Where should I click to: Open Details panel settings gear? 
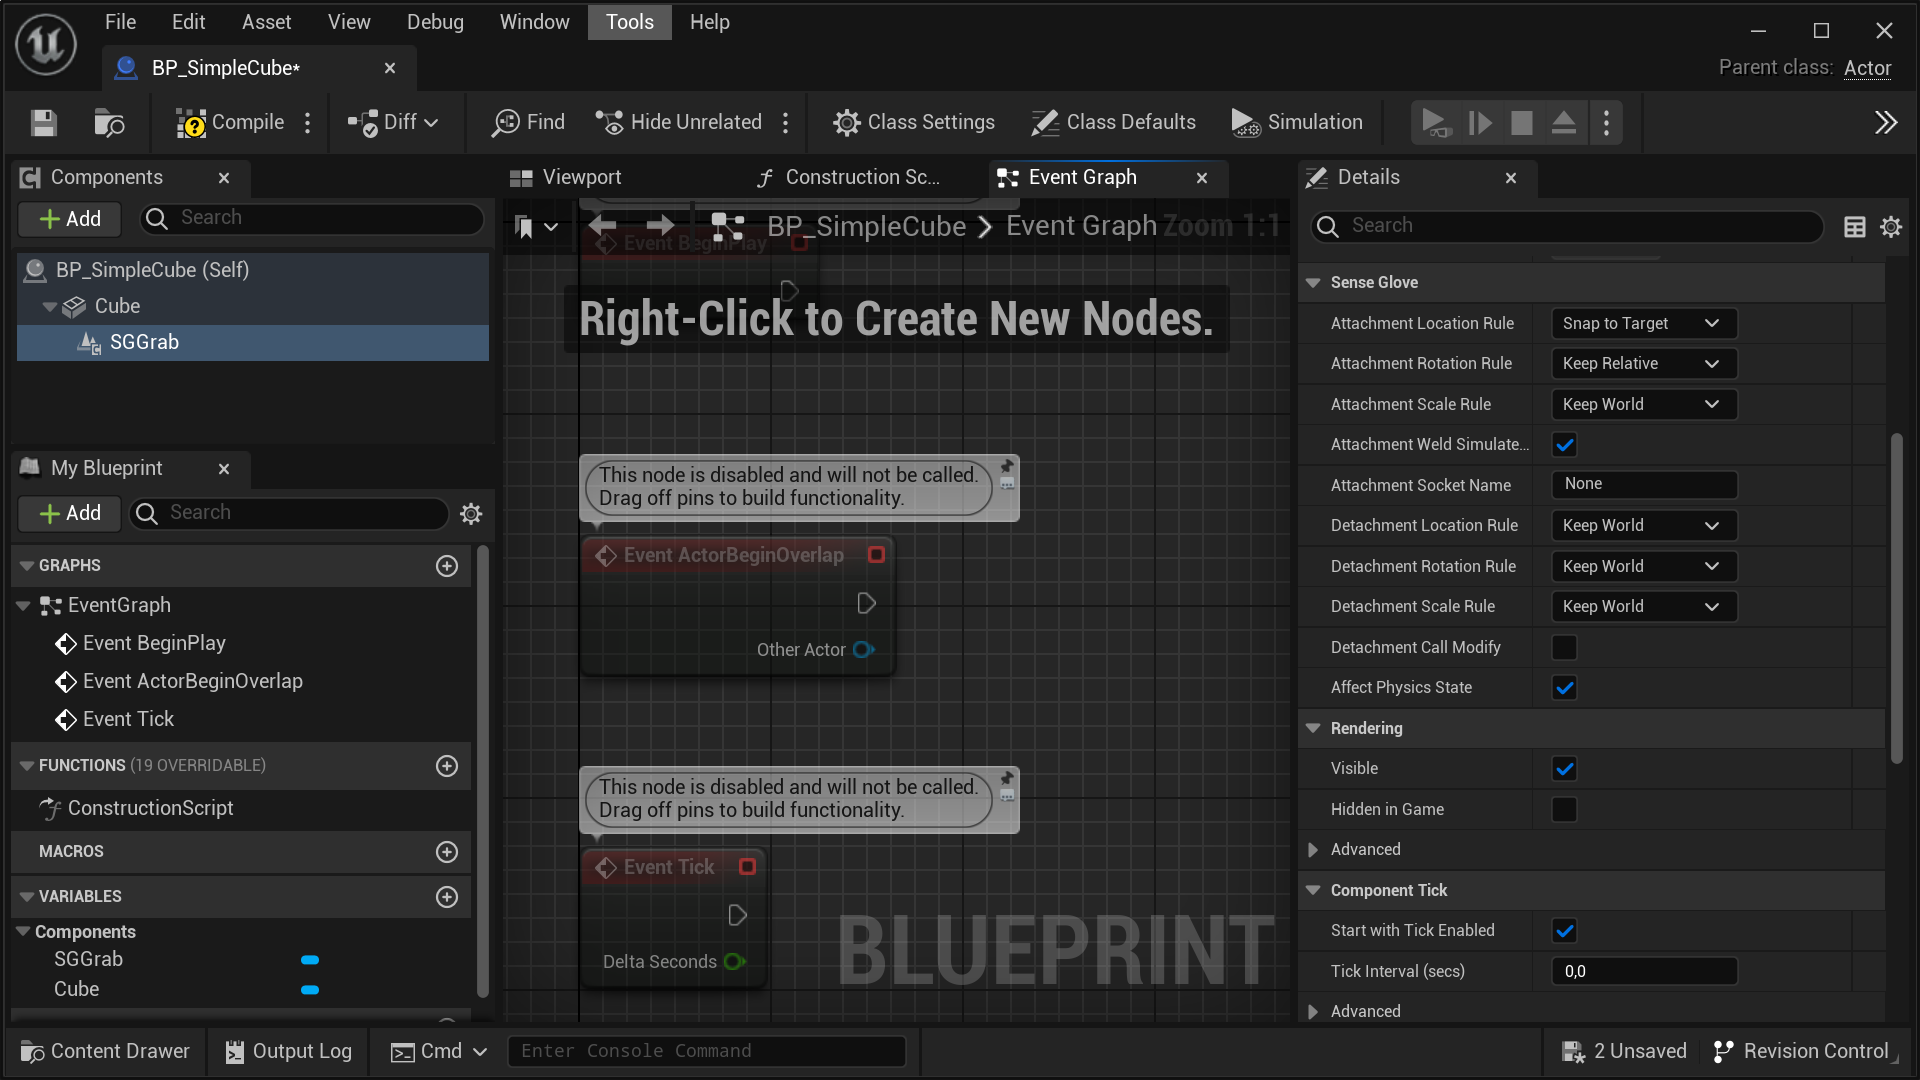pos(1890,227)
